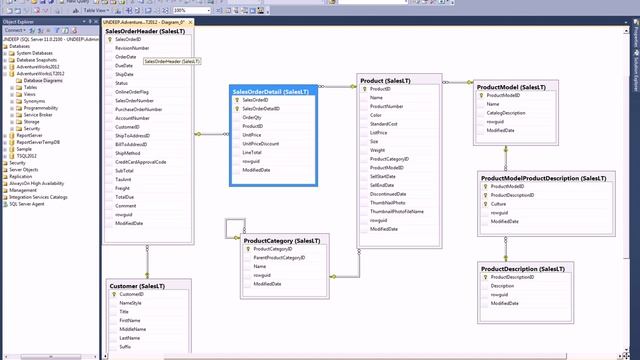Click the Culture column key icon
Viewport: 640px width, 360px height.
click(485, 204)
